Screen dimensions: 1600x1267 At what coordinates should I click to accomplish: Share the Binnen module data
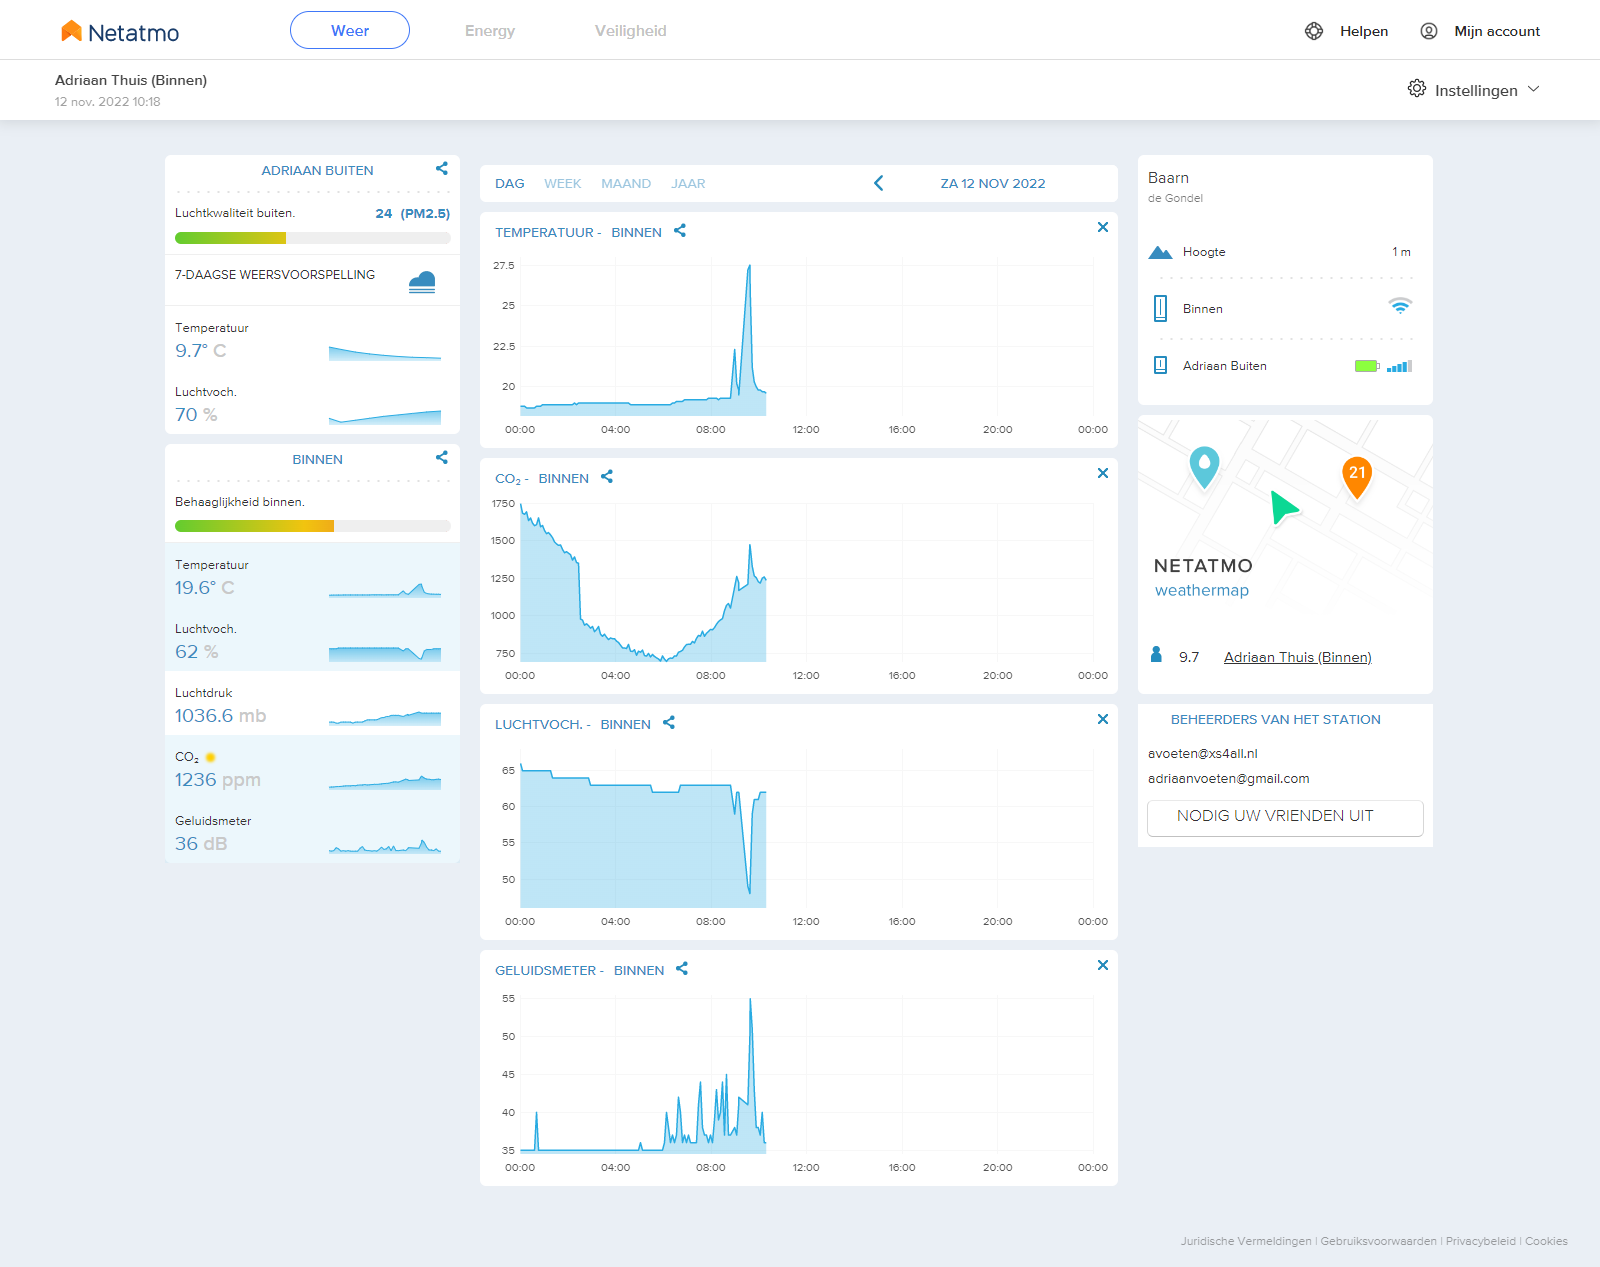[442, 458]
